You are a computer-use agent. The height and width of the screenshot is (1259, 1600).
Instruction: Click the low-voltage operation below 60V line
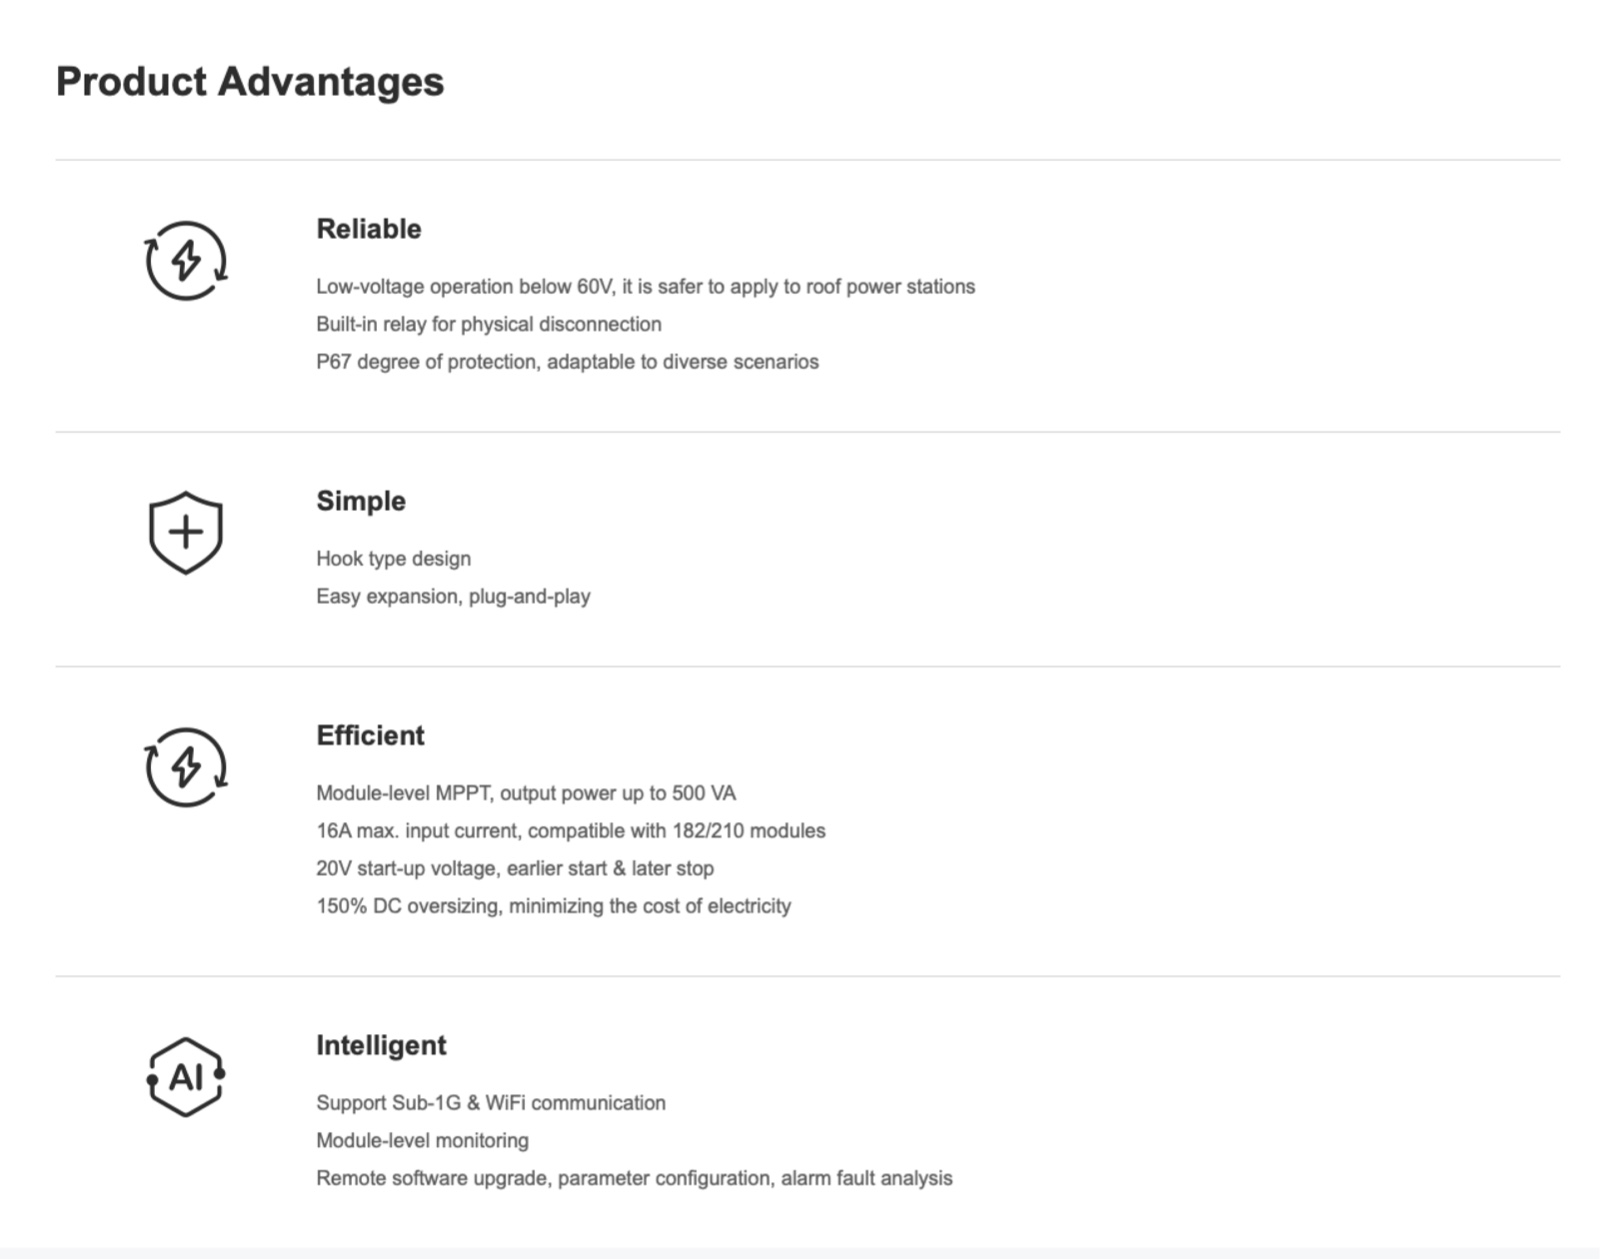tap(645, 287)
